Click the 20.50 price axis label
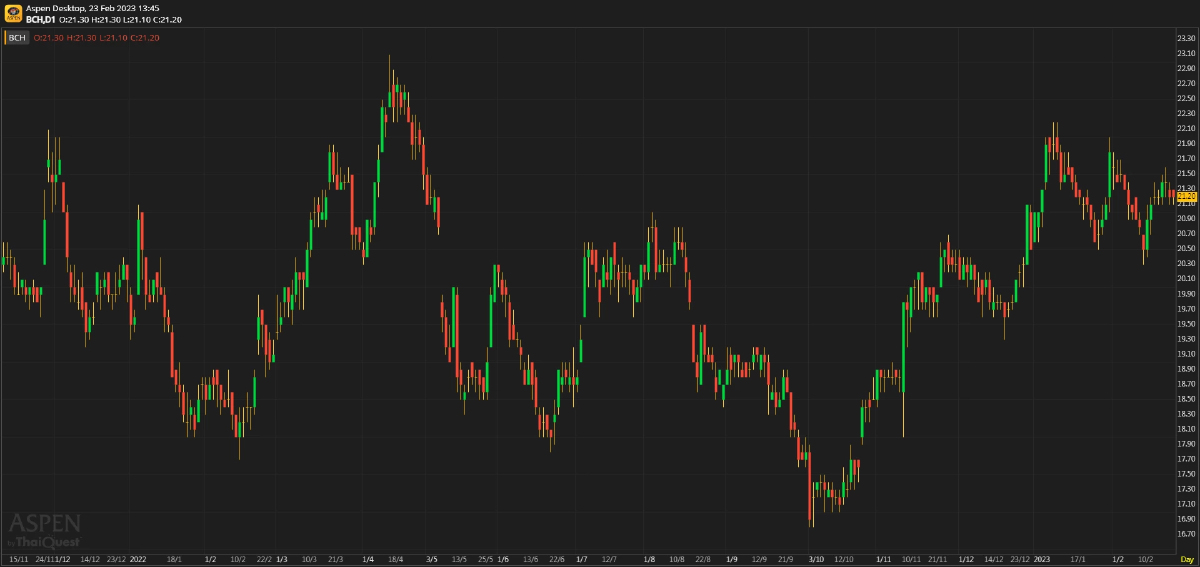The image size is (1200, 567). pos(1187,248)
